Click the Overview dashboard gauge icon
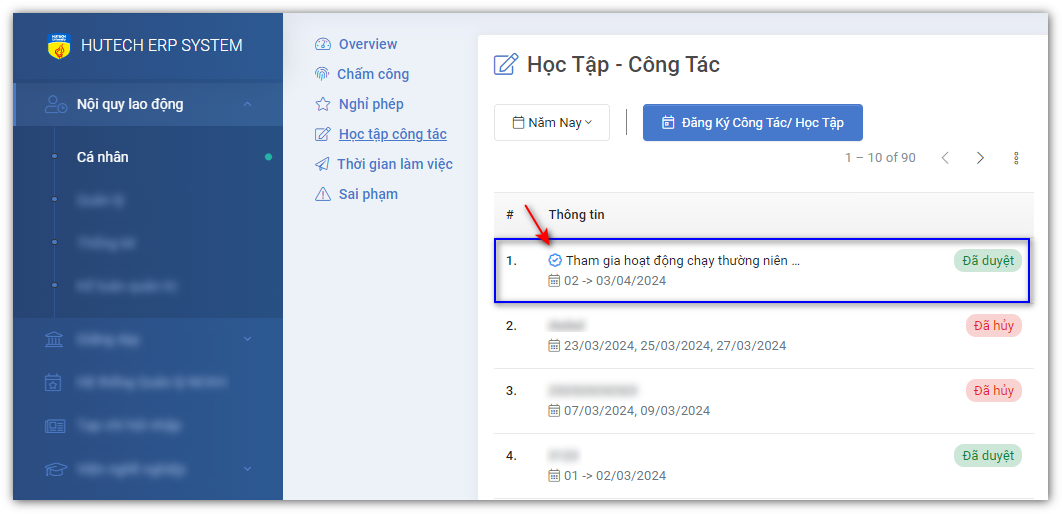1062x514 pixels. (322, 44)
